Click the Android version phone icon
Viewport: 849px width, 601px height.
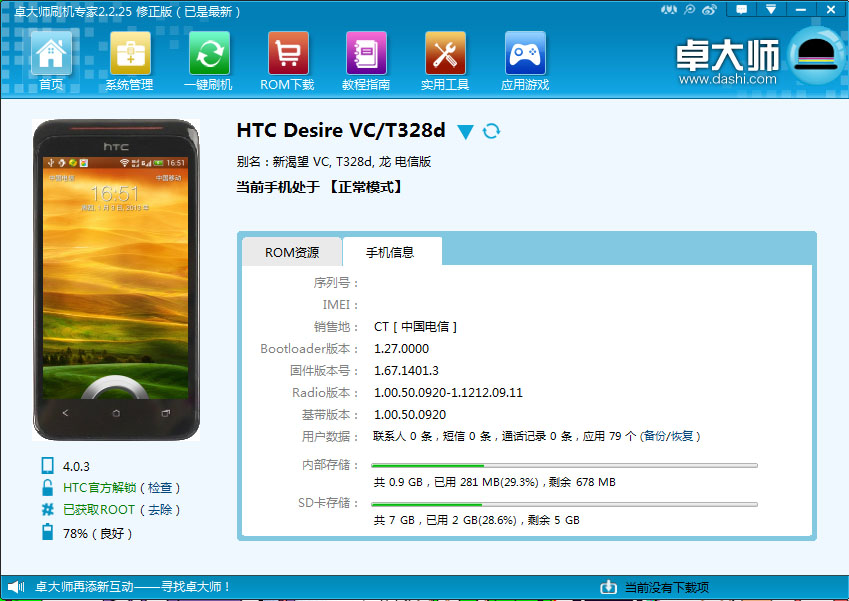[x=48, y=466]
